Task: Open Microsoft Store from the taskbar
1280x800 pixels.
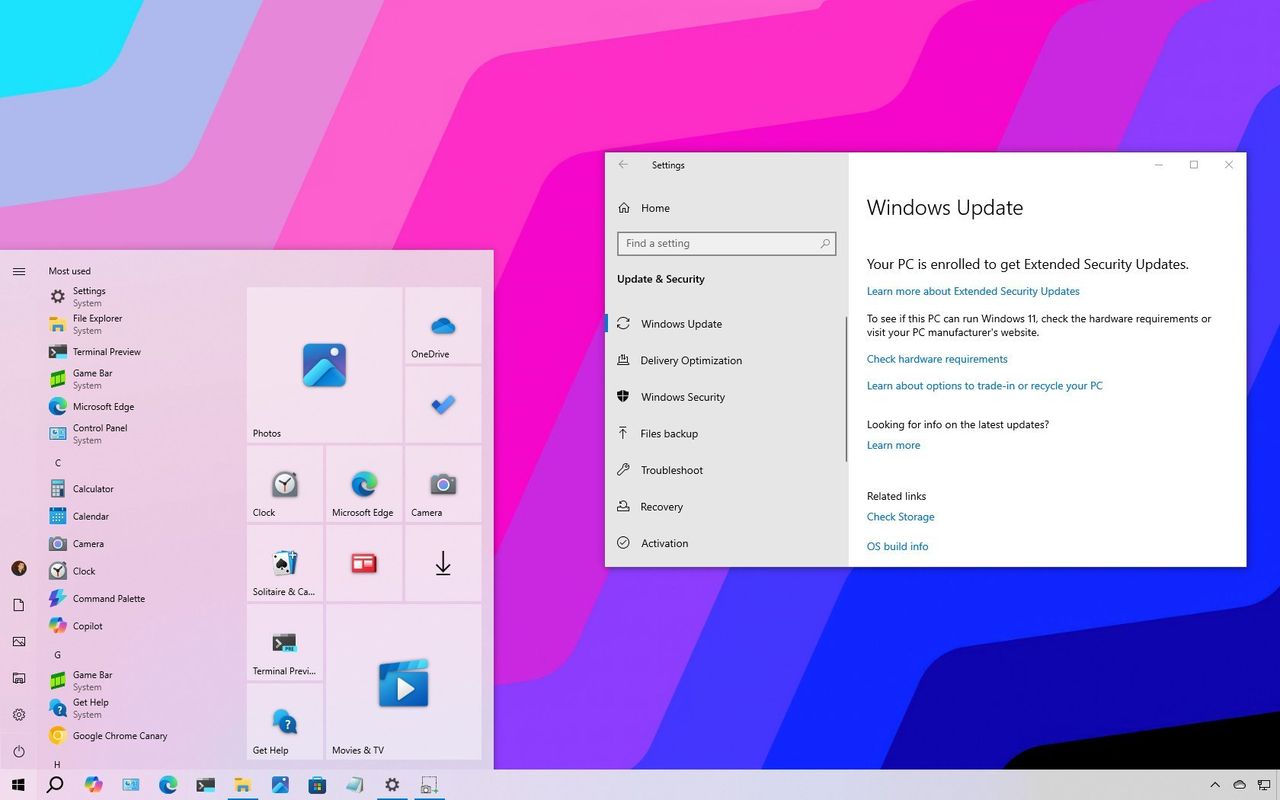Action: point(317,785)
